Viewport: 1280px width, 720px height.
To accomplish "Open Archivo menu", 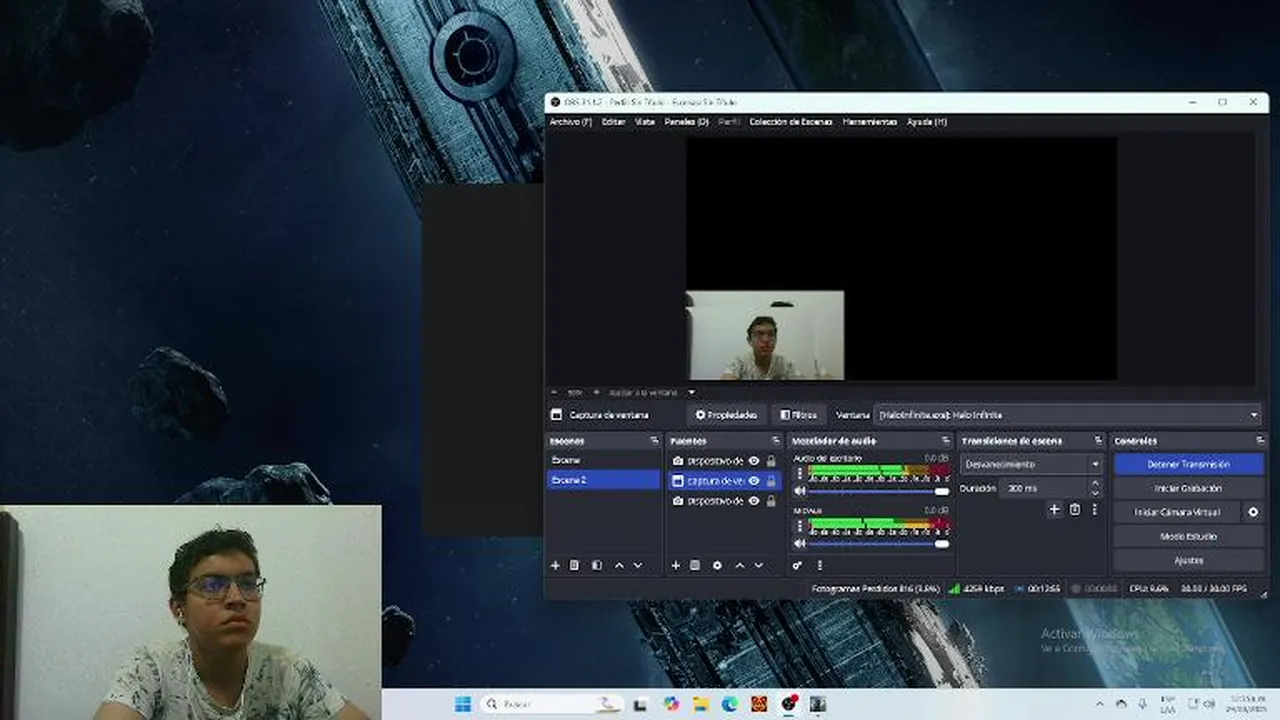I will [571, 122].
